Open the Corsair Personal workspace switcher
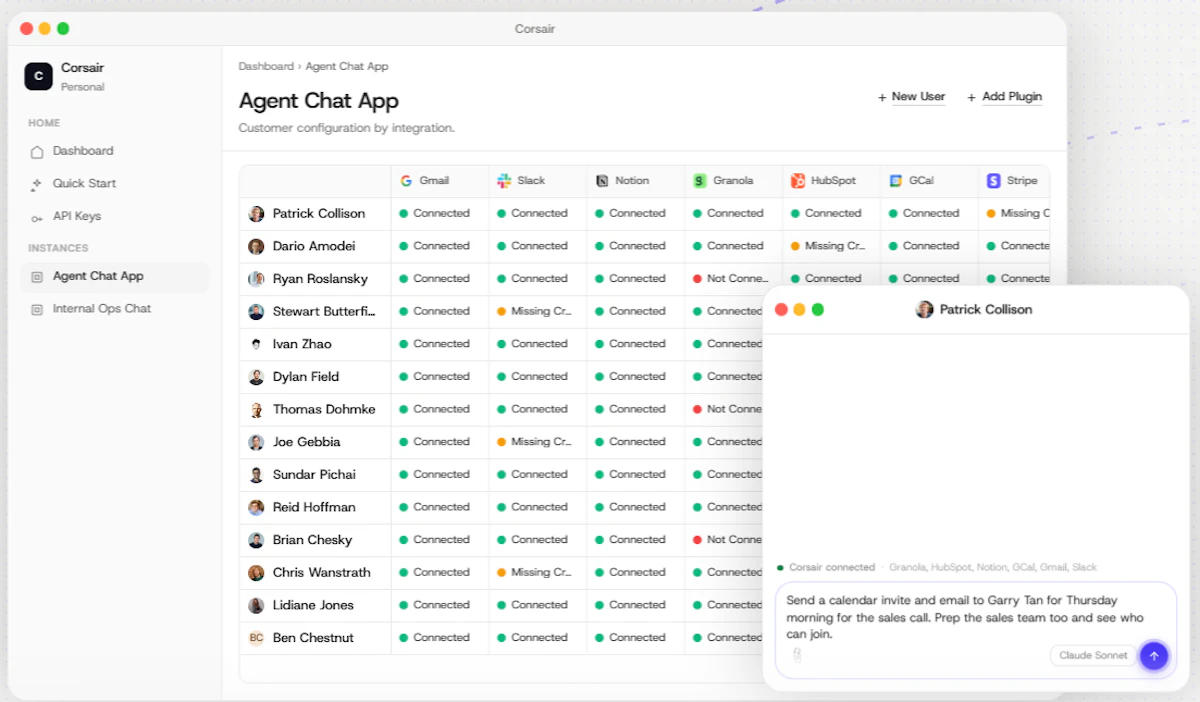The image size is (1200, 702). tap(65, 76)
